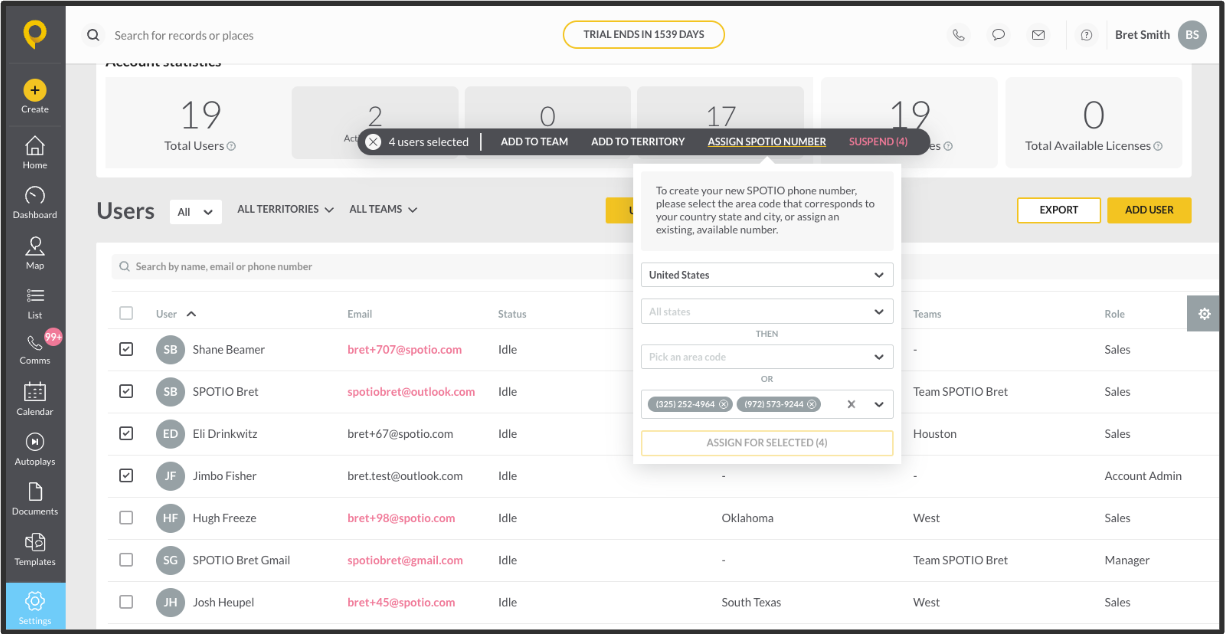This screenshot has width=1225, height=634.
Task: Open the bret+45@spotio.com email link
Action: point(401,602)
